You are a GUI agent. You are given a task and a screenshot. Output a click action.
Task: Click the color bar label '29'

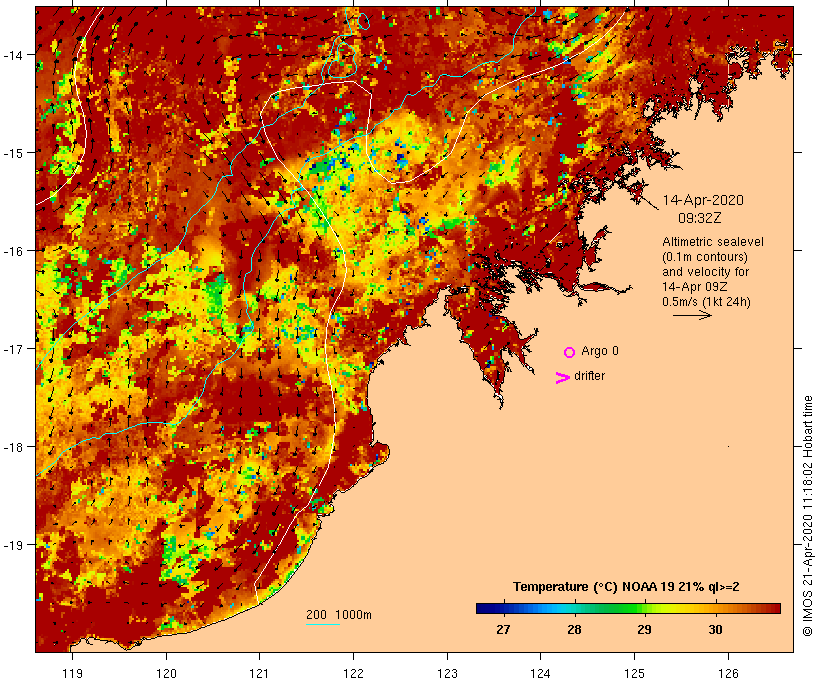(x=644, y=629)
